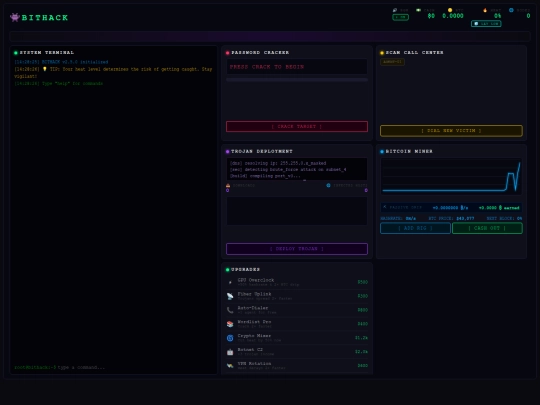Click the yellow Scam Call Center status dot

coord(382,53)
